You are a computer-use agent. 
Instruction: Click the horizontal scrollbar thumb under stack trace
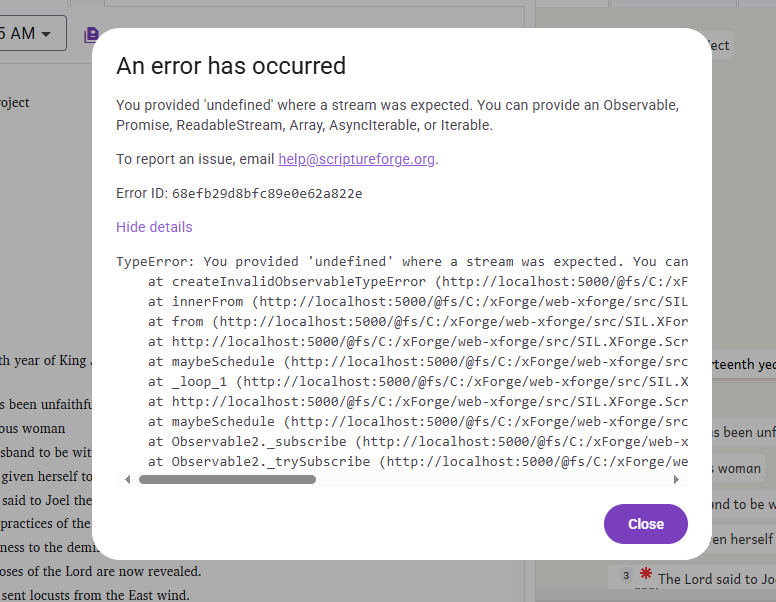pyautogui.click(x=227, y=480)
